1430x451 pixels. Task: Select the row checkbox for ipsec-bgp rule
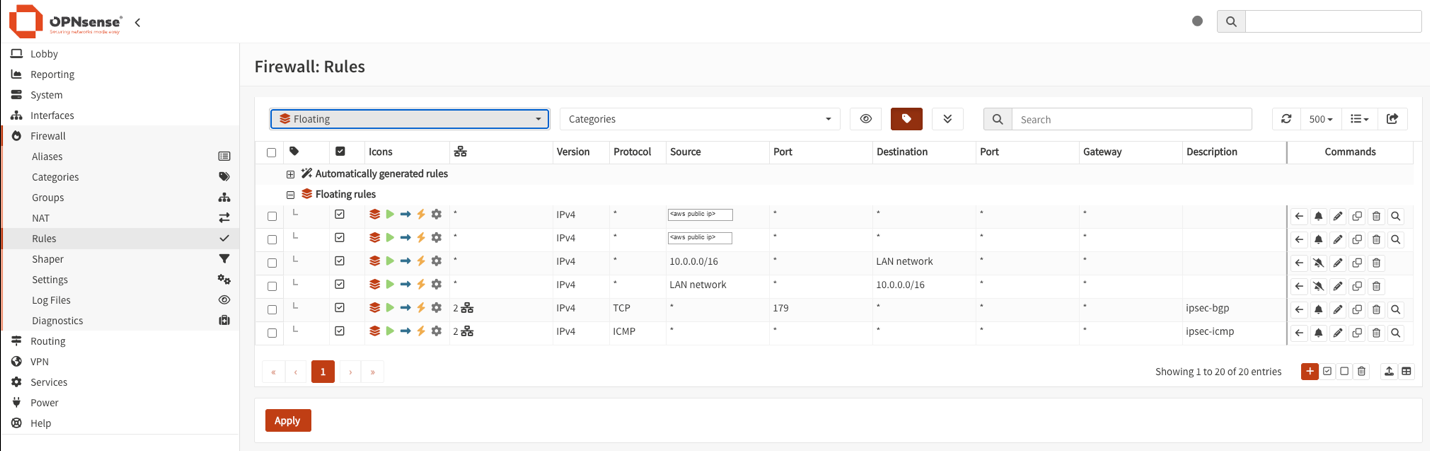271,310
